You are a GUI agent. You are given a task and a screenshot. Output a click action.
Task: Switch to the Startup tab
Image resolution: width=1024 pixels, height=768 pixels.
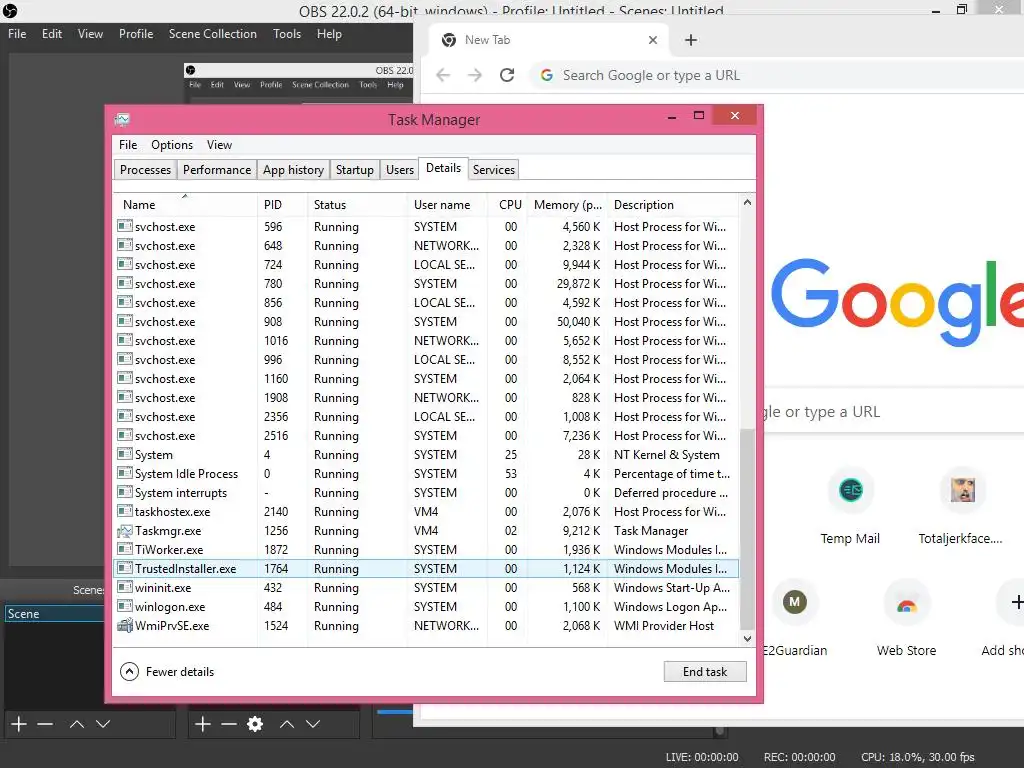[x=355, y=170]
